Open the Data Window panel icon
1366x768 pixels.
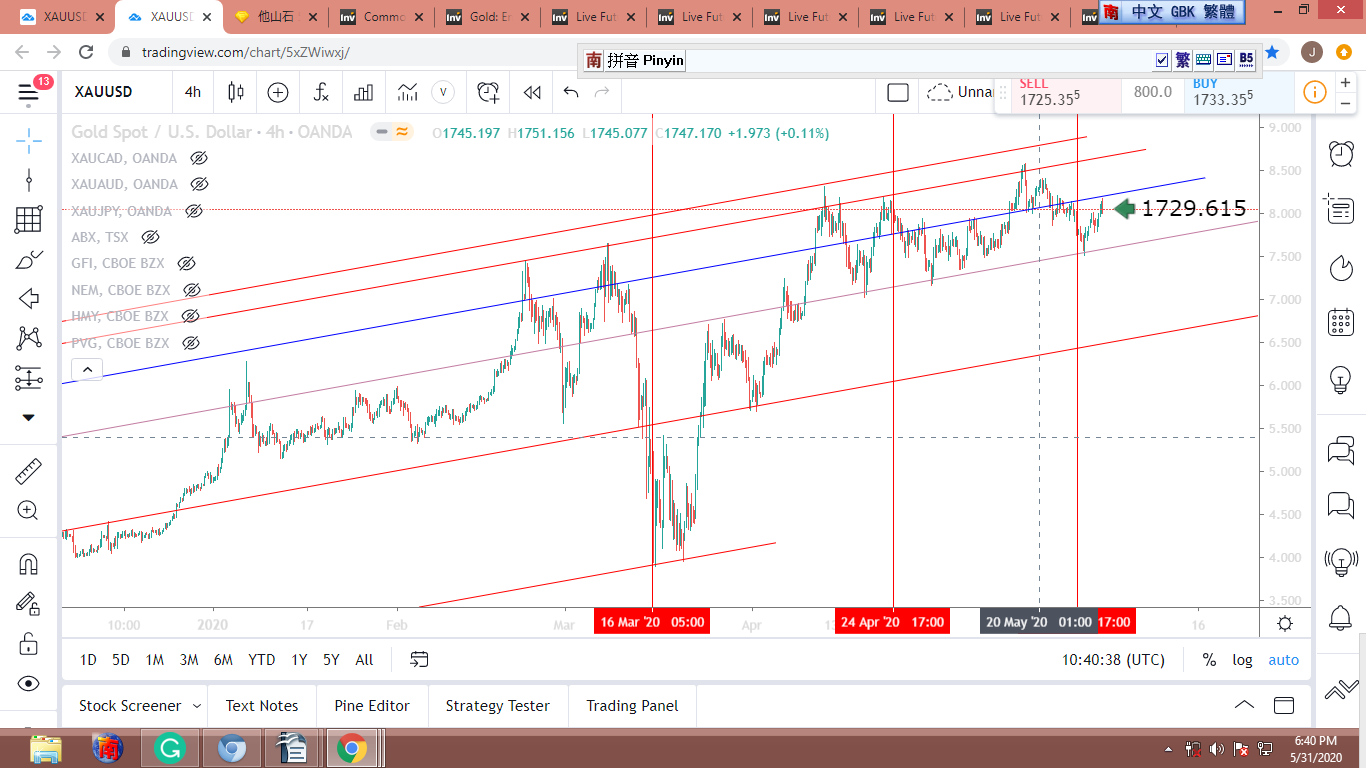pyautogui.click(x=1339, y=209)
